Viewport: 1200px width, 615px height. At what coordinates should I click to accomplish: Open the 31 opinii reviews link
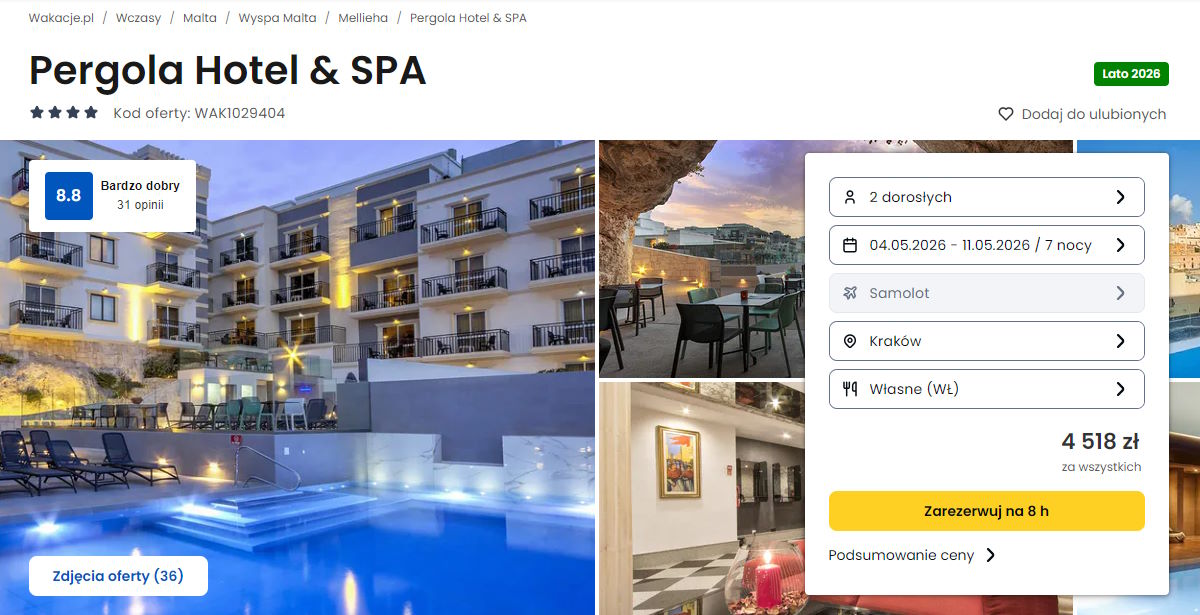point(140,205)
